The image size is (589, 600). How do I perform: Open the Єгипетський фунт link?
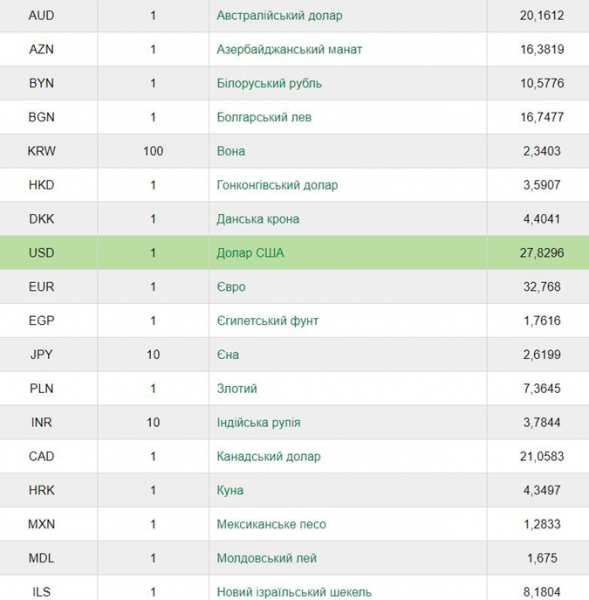coord(268,321)
